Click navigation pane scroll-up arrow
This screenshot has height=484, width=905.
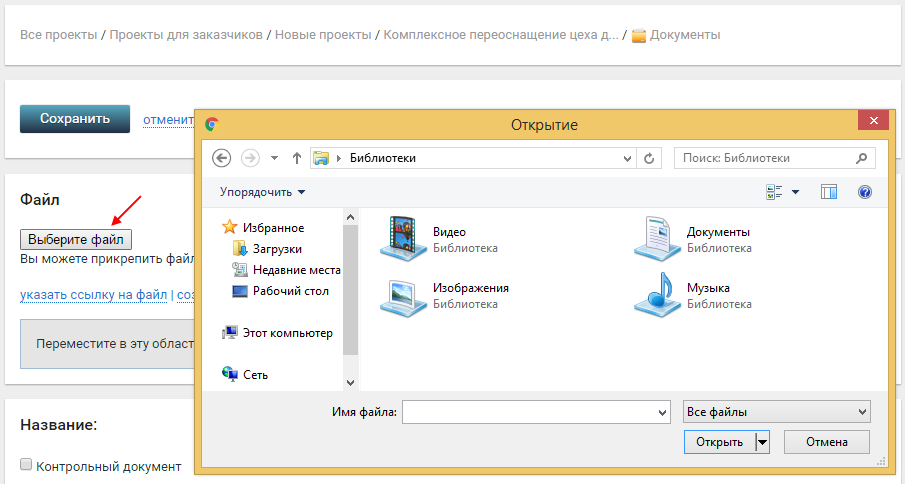pos(350,217)
